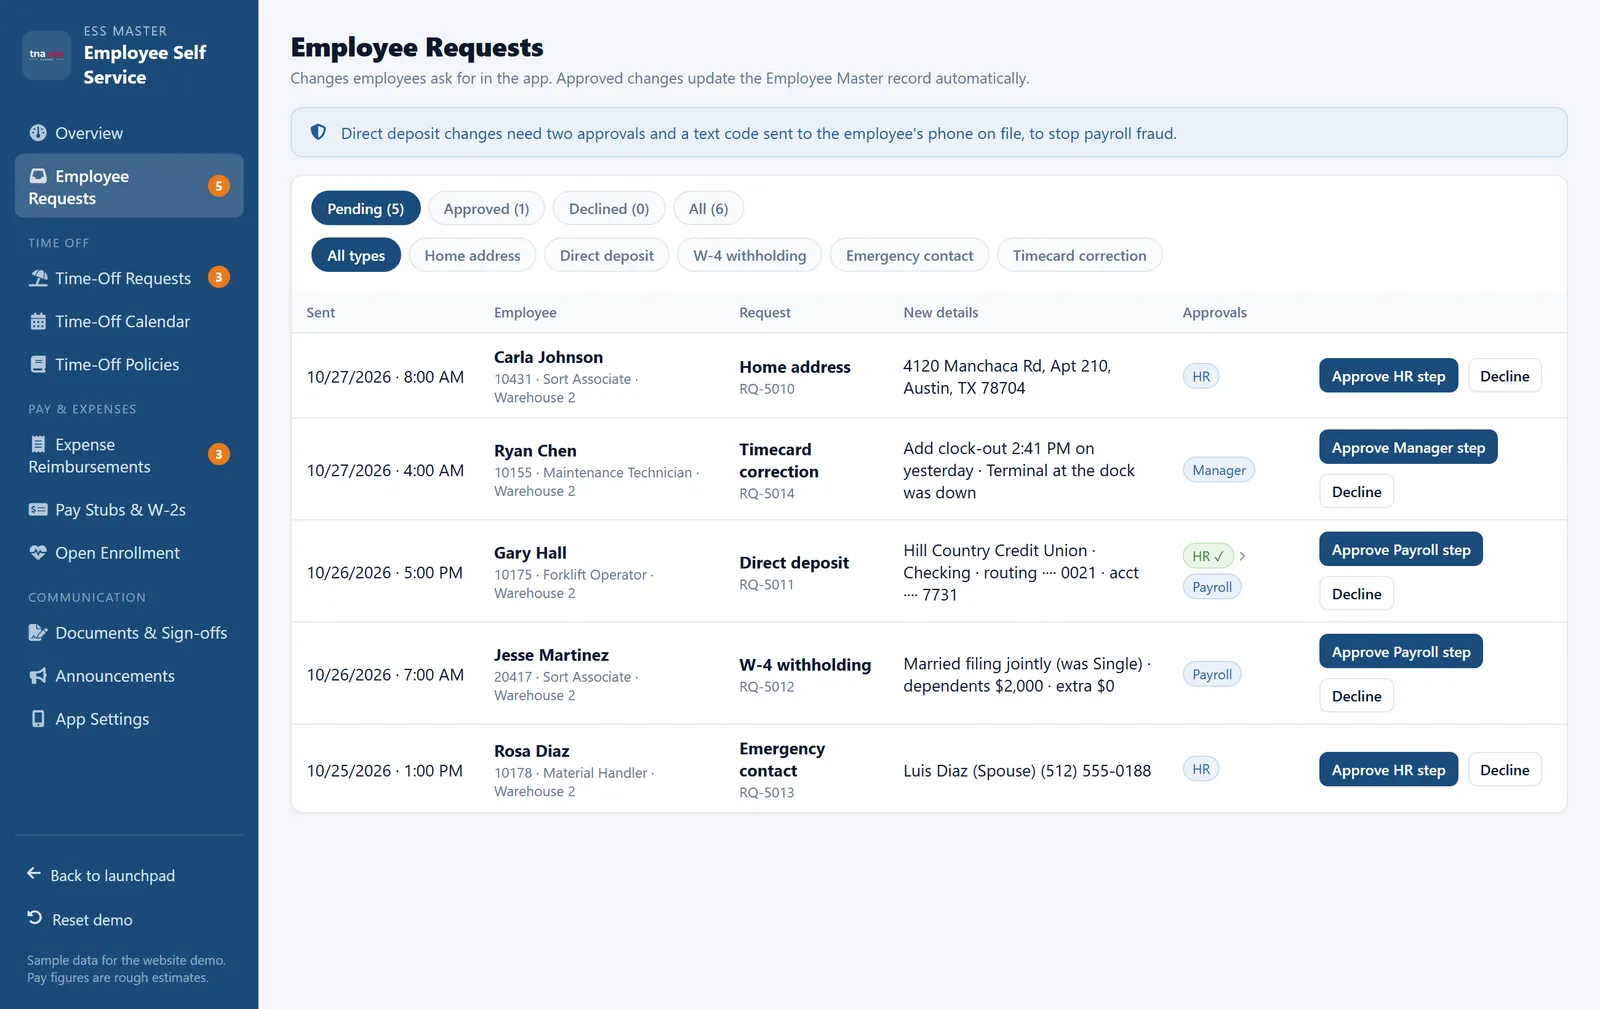Click the Time-Off Requests umbrella icon

click(38, 278)
